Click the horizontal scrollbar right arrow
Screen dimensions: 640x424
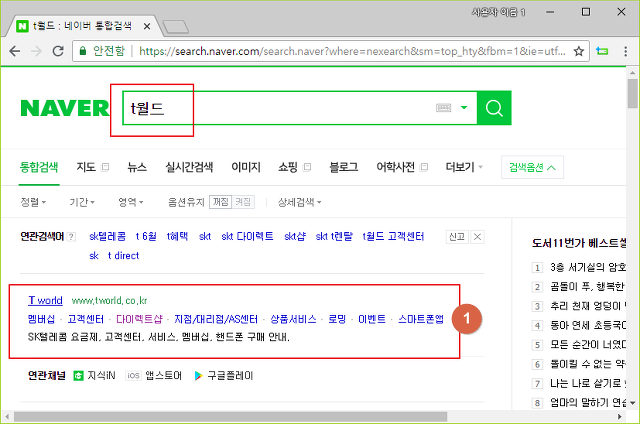pos(620,417)
